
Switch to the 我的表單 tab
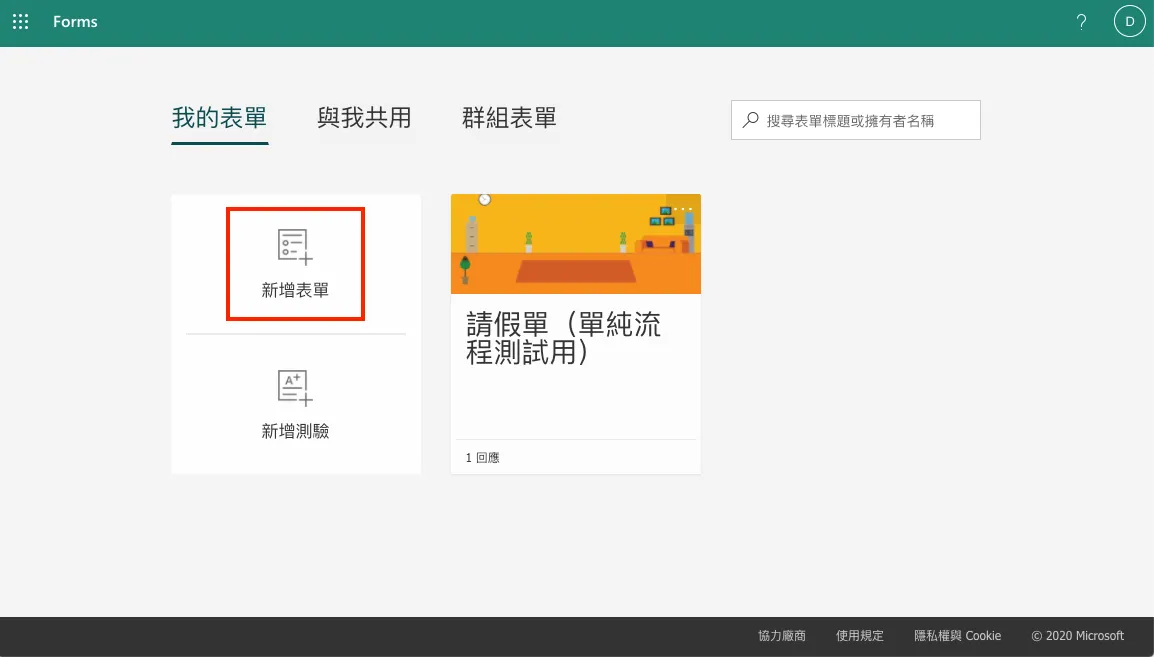(x=219, y=118)
